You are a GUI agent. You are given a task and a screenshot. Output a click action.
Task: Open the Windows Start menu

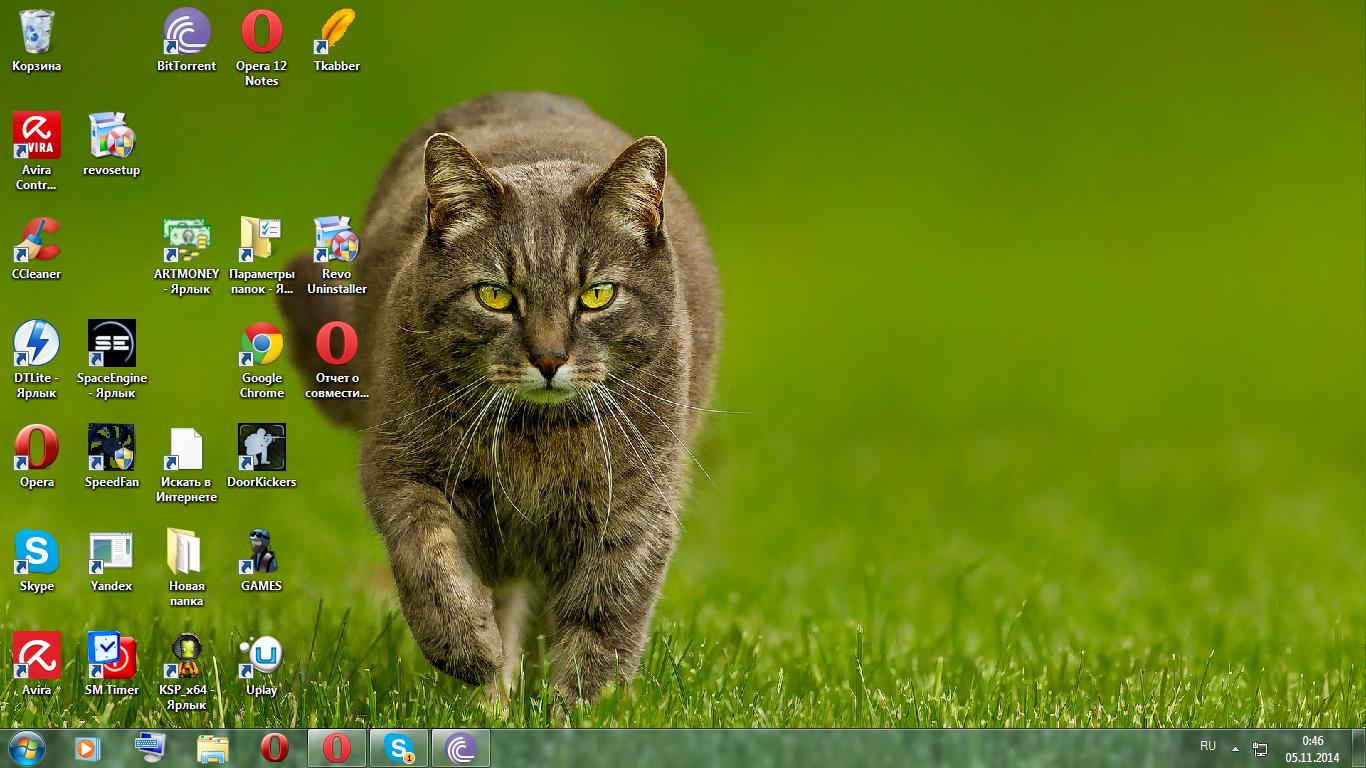point(27,748)
